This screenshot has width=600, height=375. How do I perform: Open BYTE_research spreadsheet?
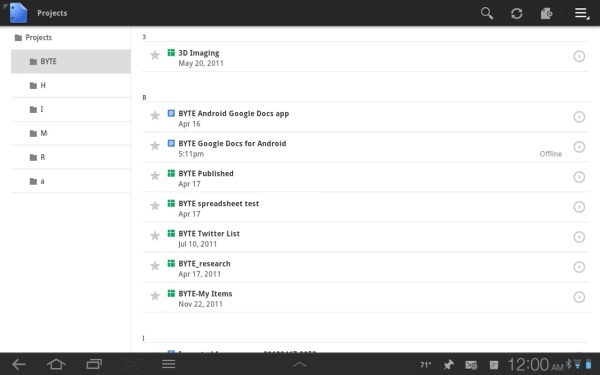click(x=365, y=267)
